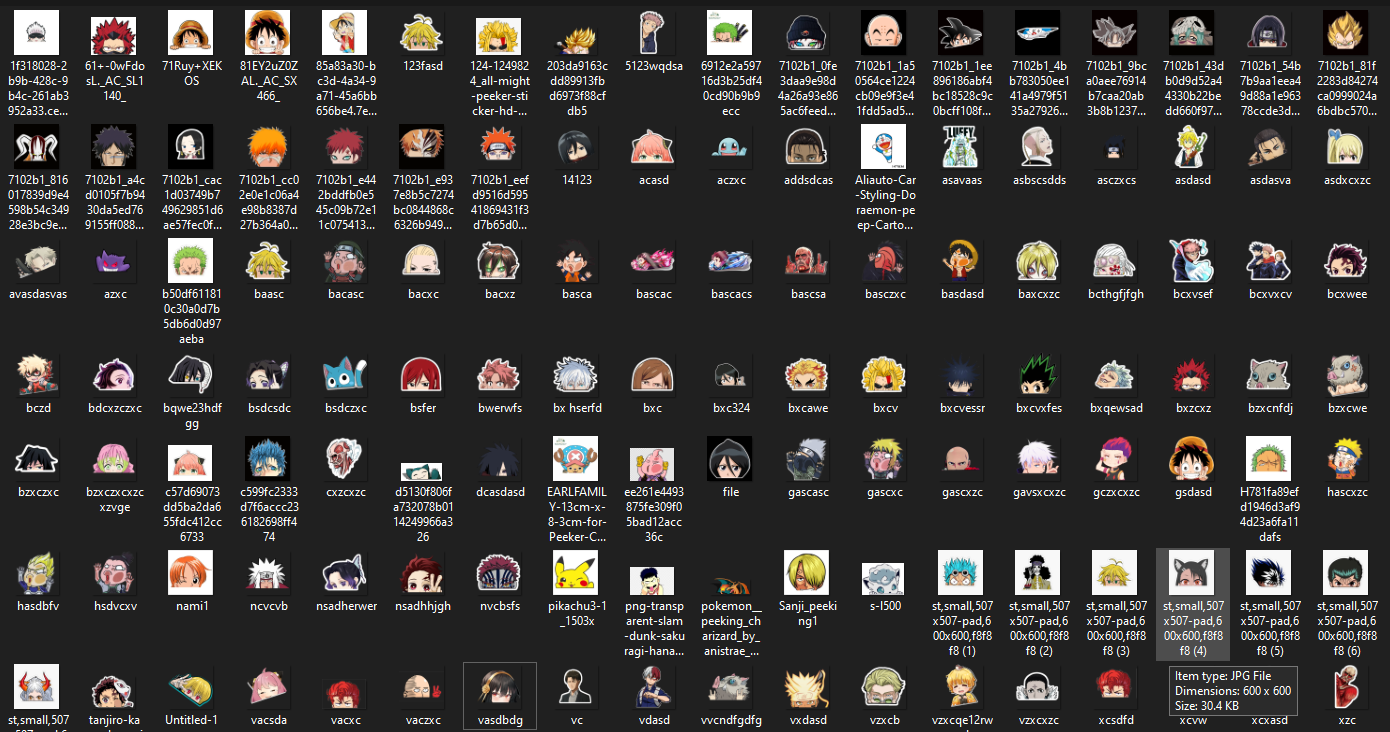Select the 71Ruy+XEKOS image thumbnail
Image resolution: width=1390 pixels, height=732 pixels.
[x=191, y=33]
